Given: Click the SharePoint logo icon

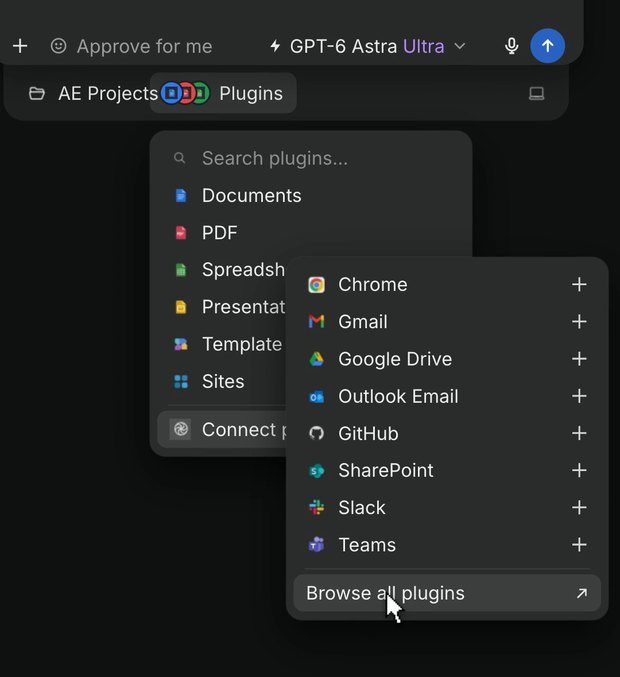Looking at the screenshot, I should click(x=316, y=471).
